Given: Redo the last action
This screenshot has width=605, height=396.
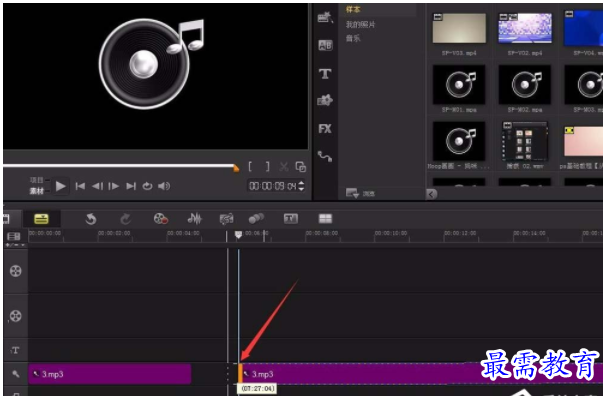Looking at the screenshot, I should click(x=125, y=219).
